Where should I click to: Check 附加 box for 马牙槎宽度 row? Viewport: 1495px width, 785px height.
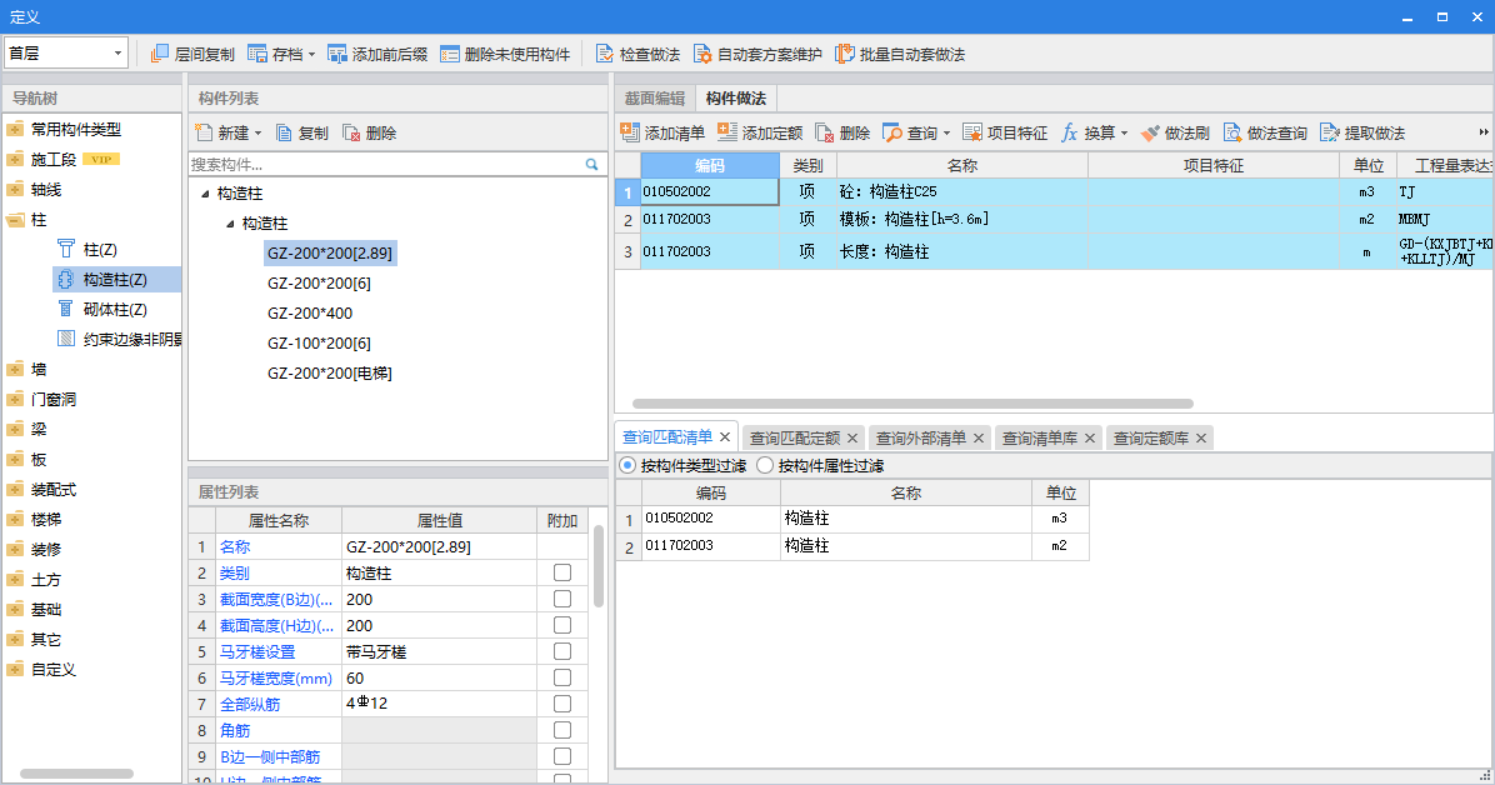pos(563,677)
